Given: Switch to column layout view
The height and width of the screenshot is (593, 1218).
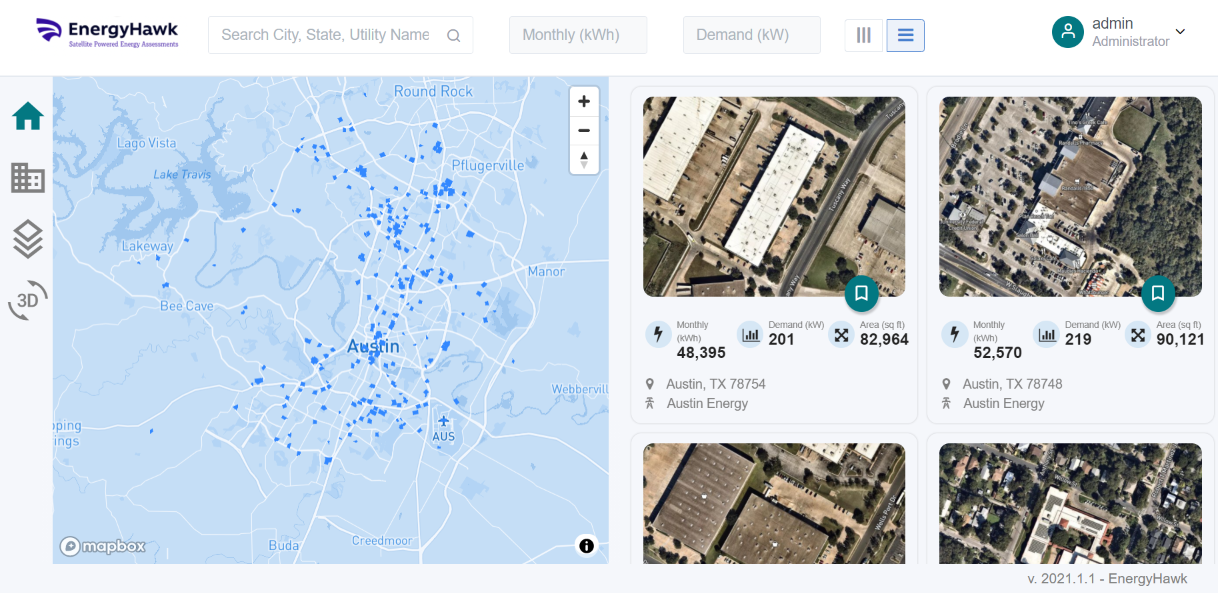Looking at the screenshot, I should tap(864, 35).
